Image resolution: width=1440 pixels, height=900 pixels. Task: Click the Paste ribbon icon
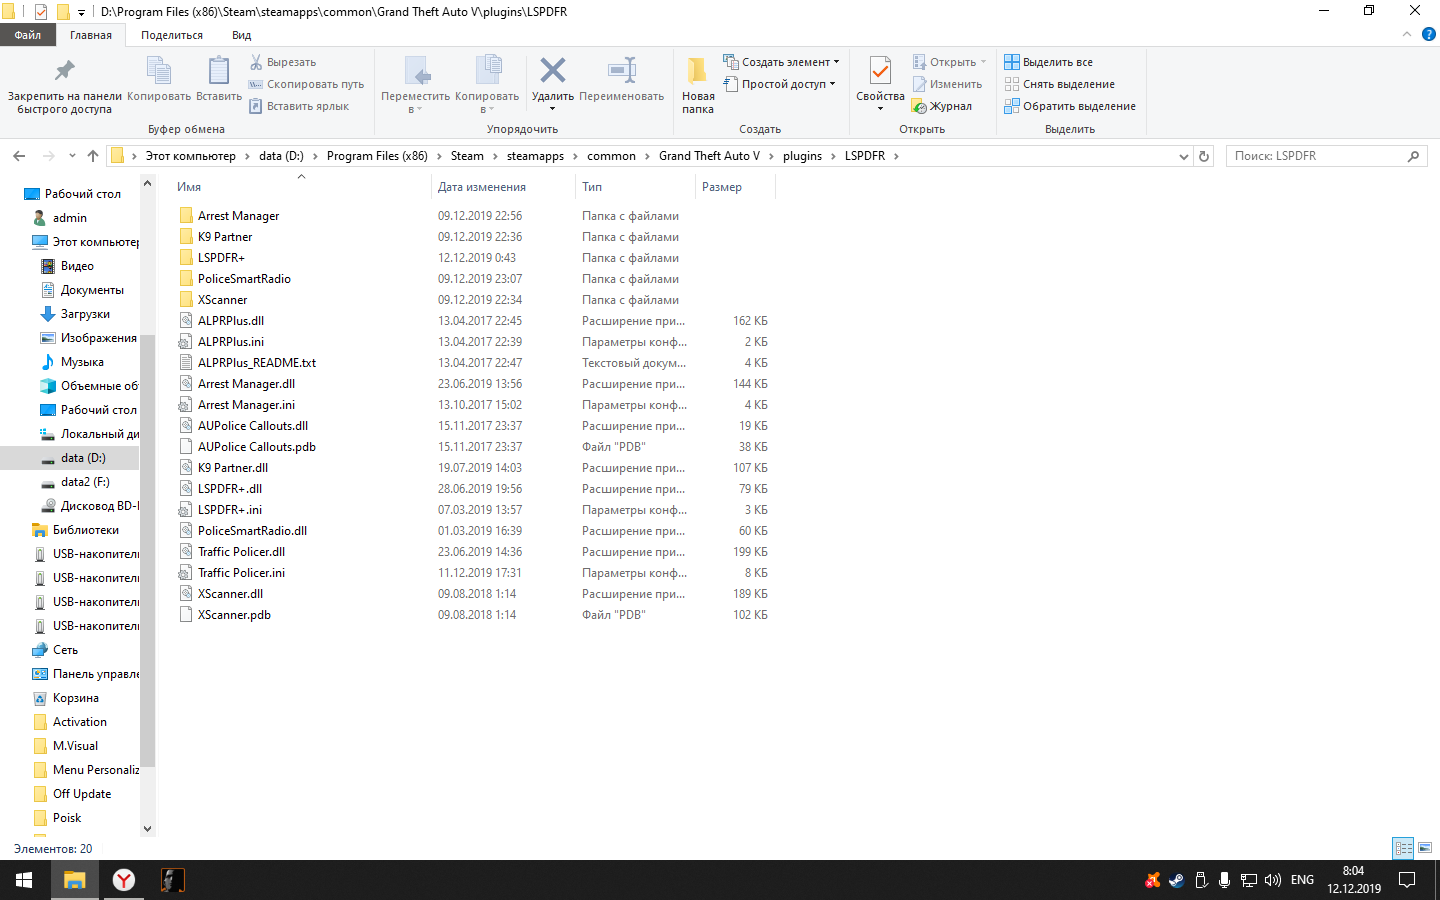[219, 79]
